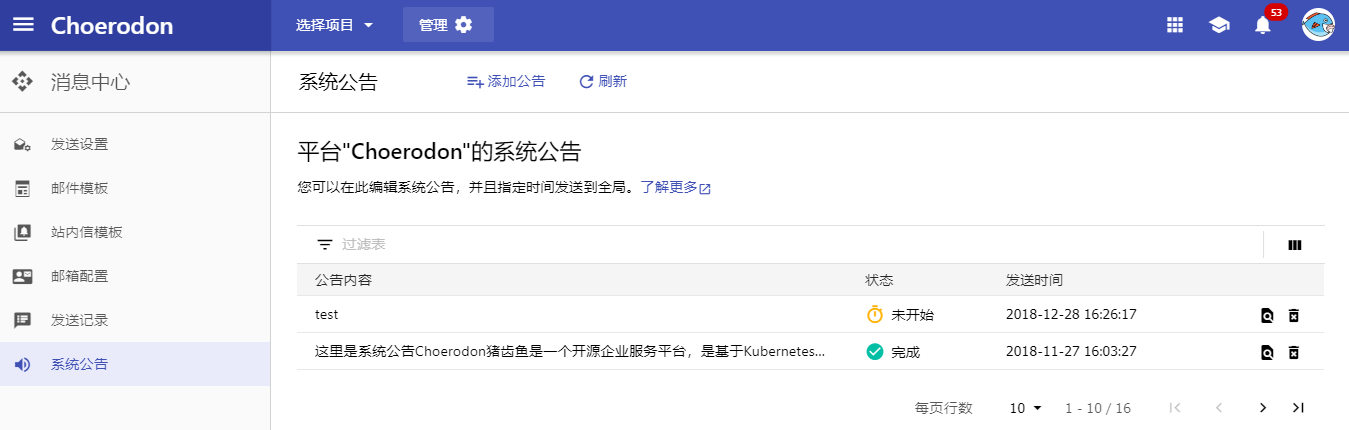Open the 了解更多 link
Screen dimensions: 1349x430
click(675, 187)
